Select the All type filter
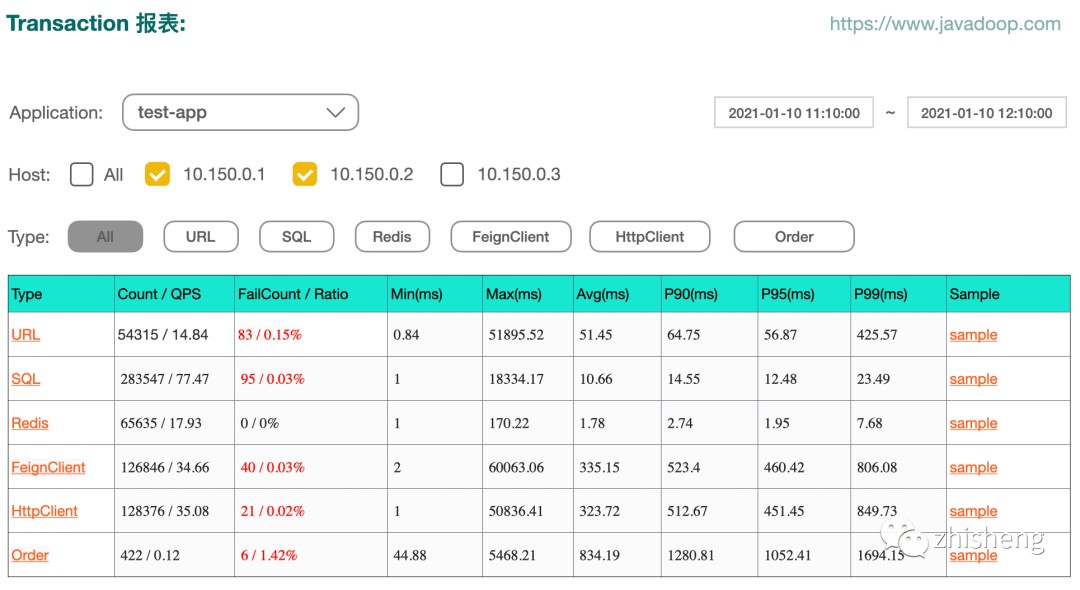Image resolution: width=1080 pixels, height=590 pixels. [105, 237]
